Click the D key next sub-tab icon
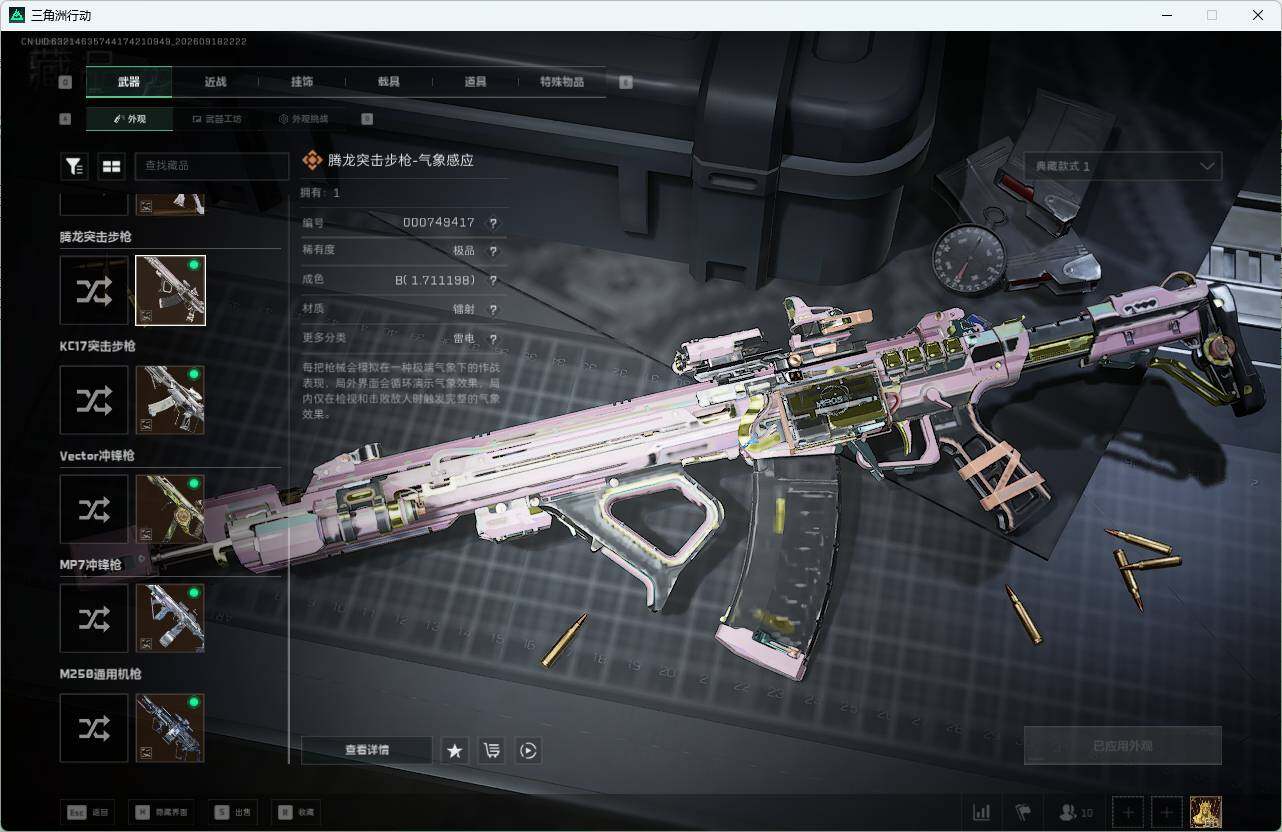1282x832 pixels. (x=367, y=119)
